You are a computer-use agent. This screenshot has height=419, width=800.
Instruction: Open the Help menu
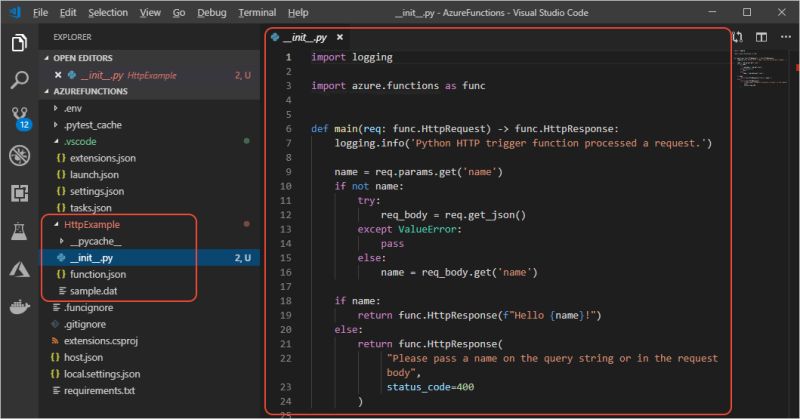298,13
